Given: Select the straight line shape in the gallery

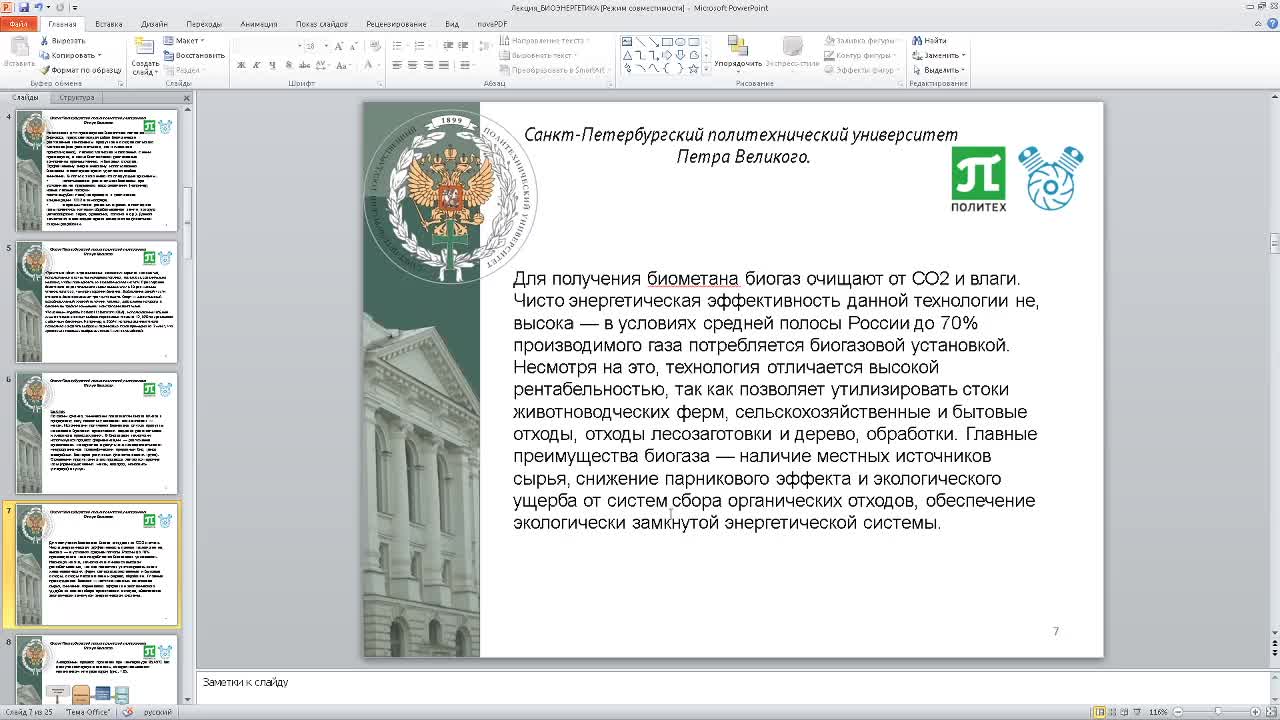Looking at the screenshot, I should (x=640, y=42).
